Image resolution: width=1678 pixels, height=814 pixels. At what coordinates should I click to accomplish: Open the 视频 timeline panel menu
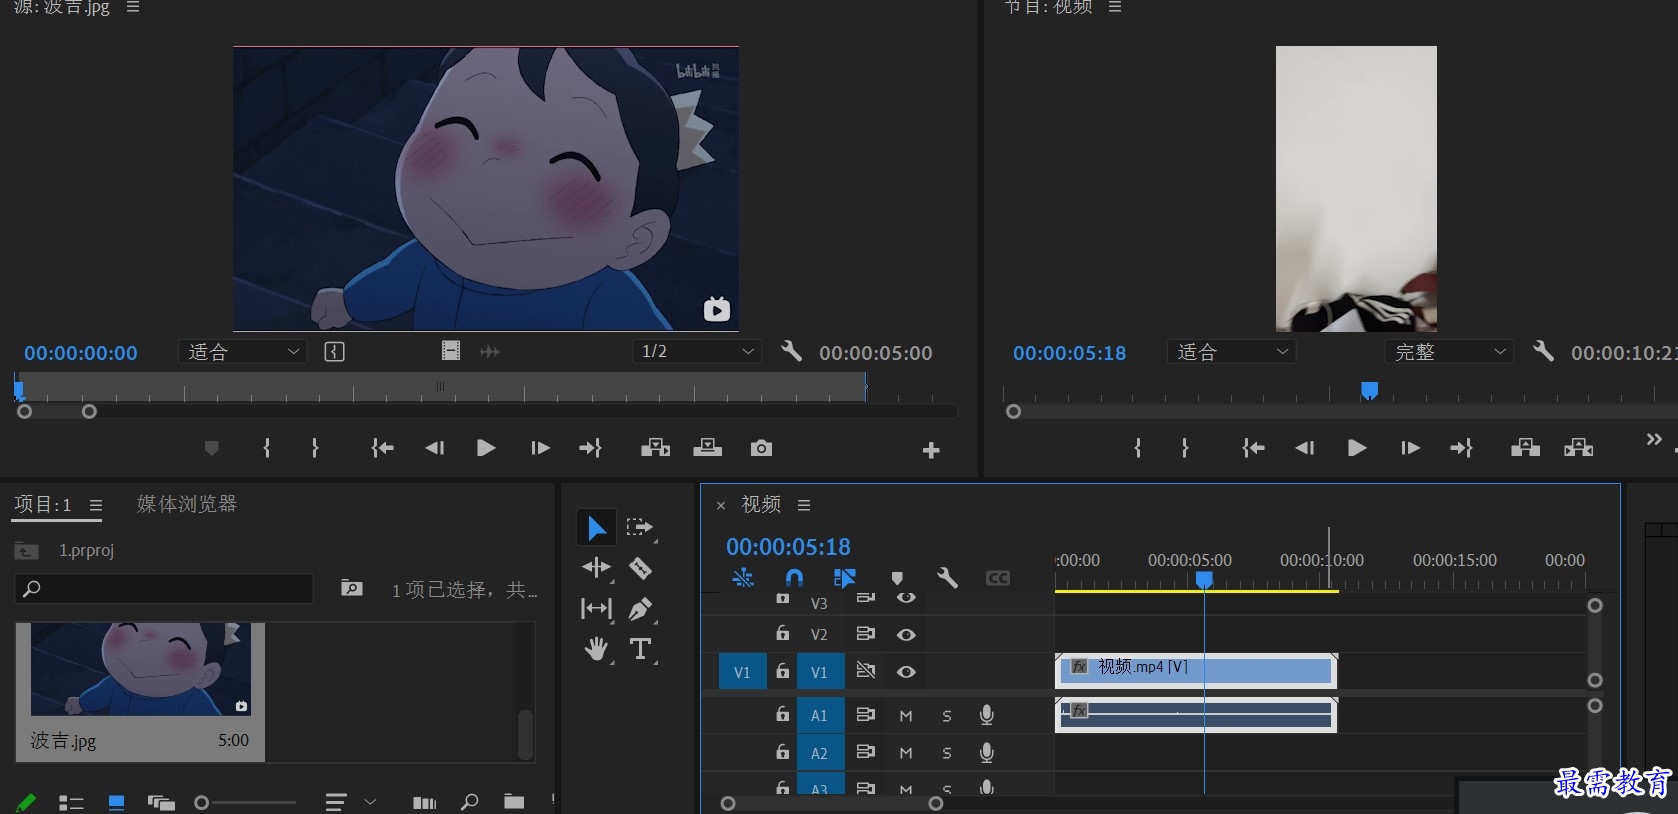[x=804, y=506]
